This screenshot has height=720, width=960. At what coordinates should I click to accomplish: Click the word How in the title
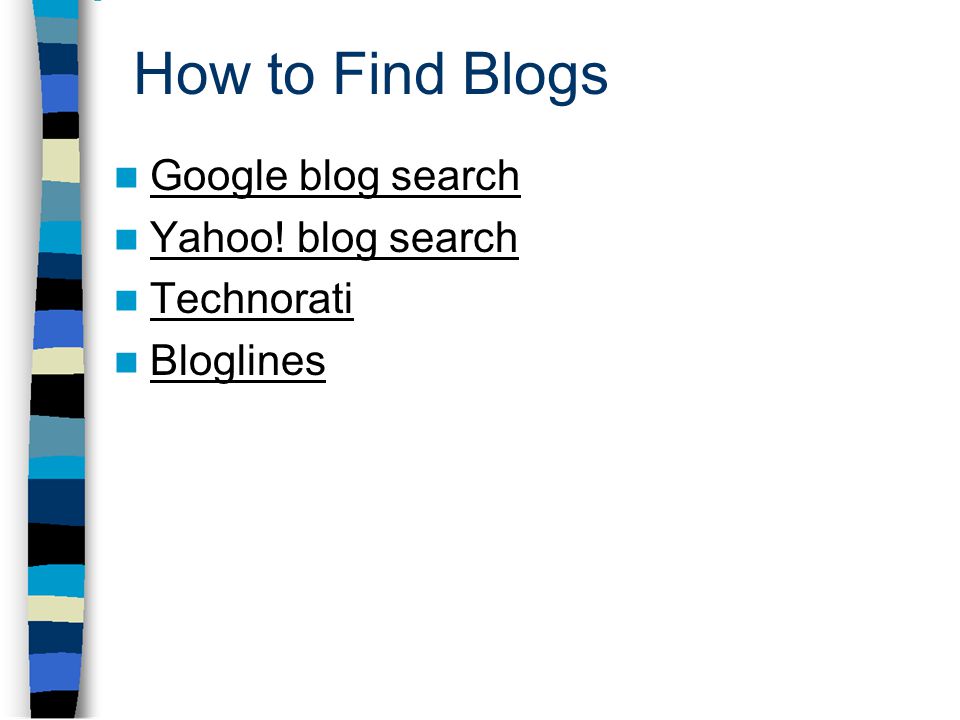192,73
